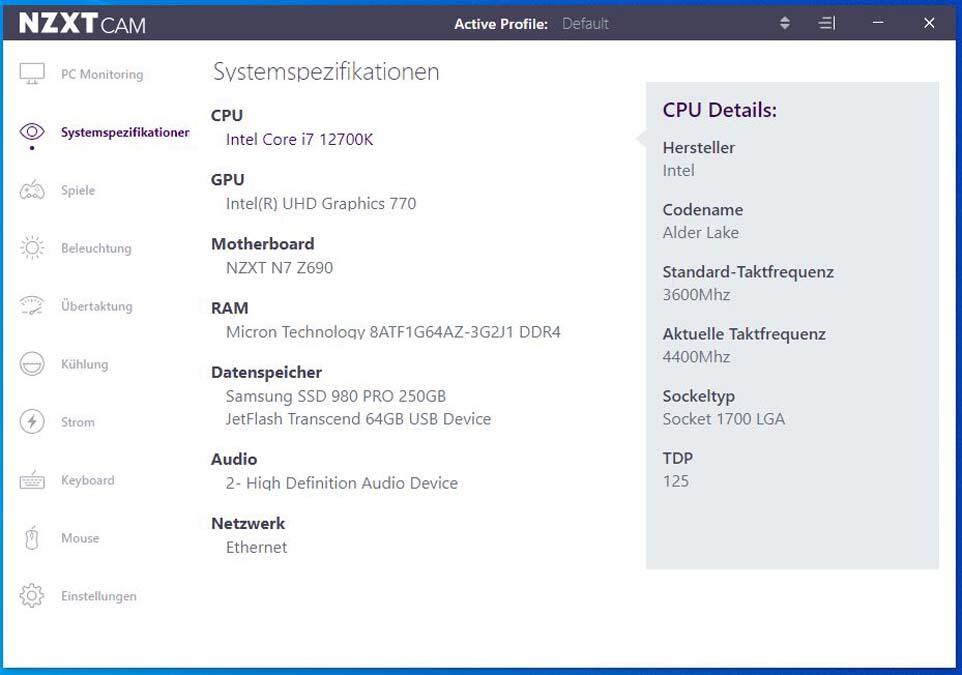This screenshot has height=675, width=962.
Task: Open the Keyboard section label
Action: click(88, 480)
